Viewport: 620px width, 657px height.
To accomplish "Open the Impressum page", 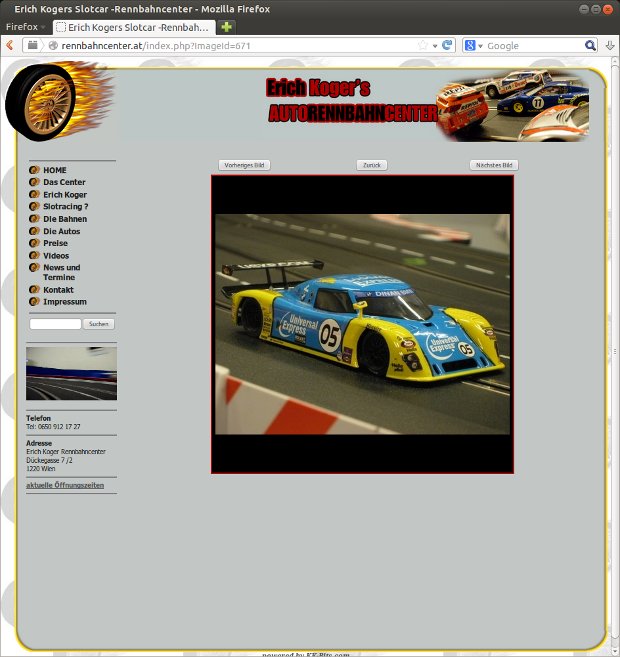I will [x=65, y=302].
